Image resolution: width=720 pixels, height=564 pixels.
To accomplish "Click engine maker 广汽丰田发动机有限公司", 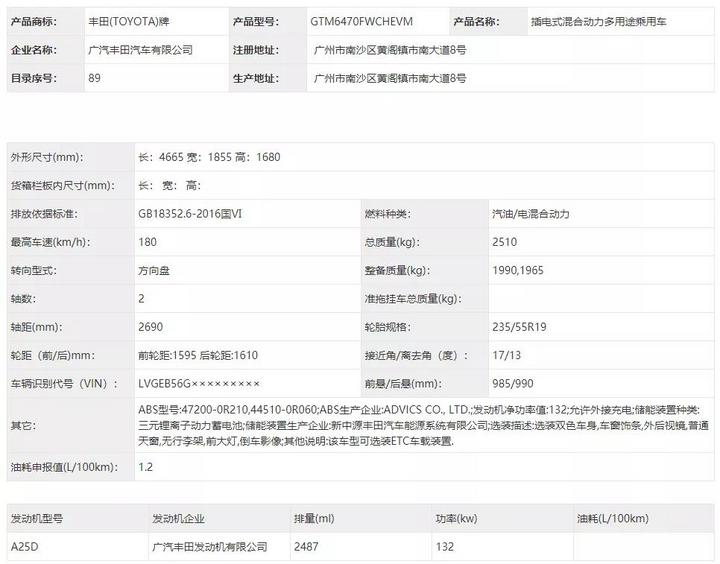I will (x=210, y=547).
